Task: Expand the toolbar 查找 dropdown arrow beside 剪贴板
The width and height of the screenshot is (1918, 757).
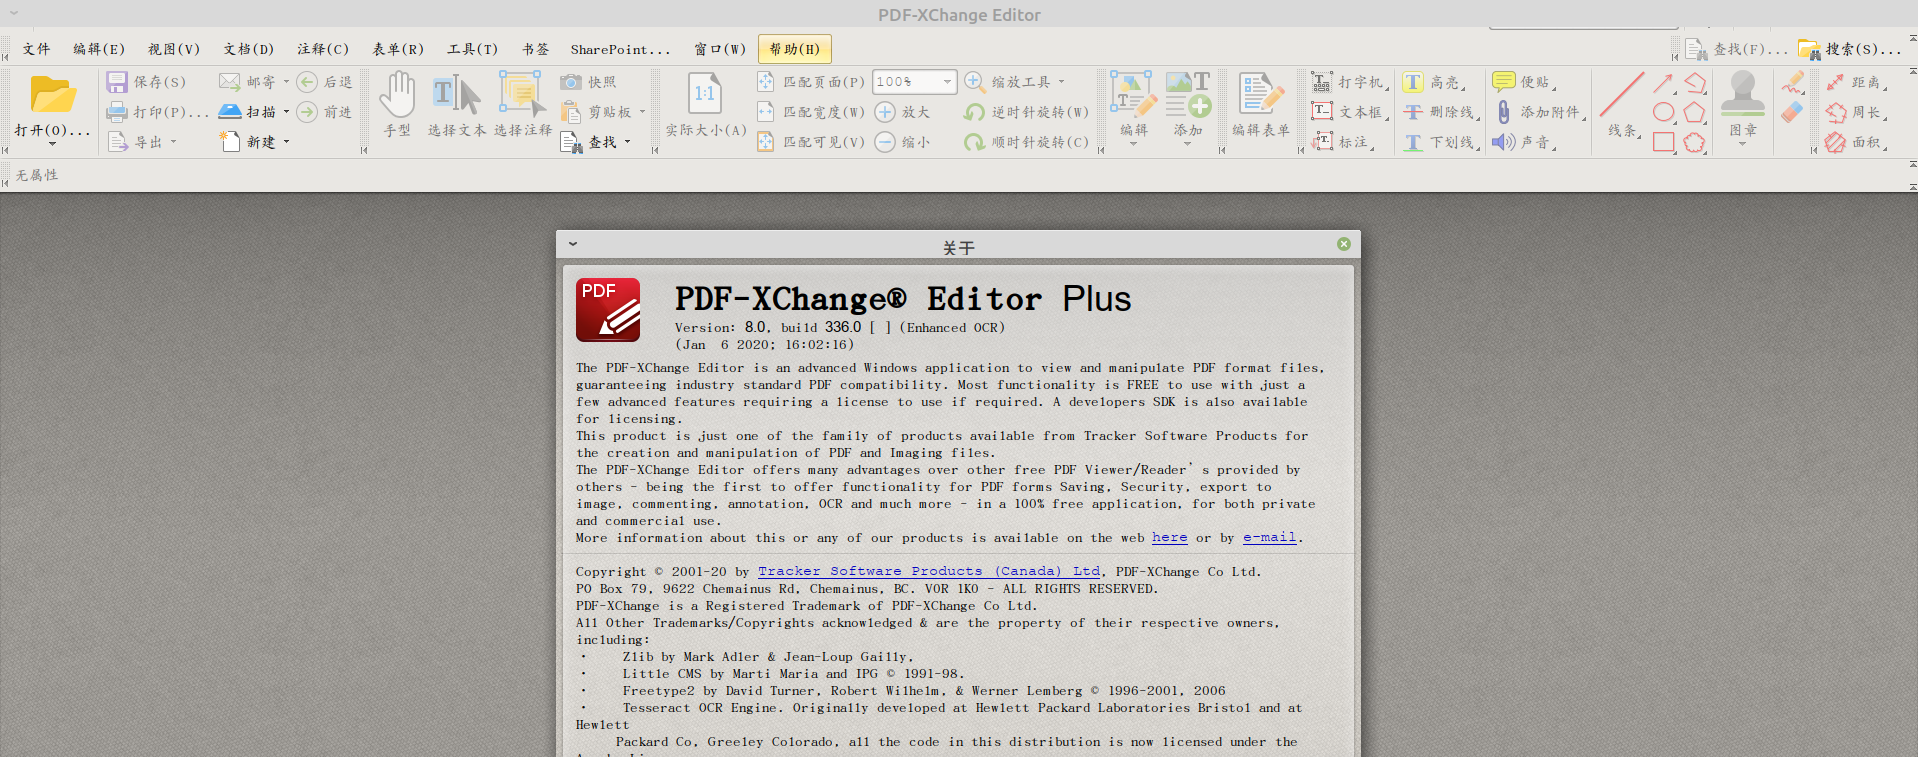Action: coord(627,142)
